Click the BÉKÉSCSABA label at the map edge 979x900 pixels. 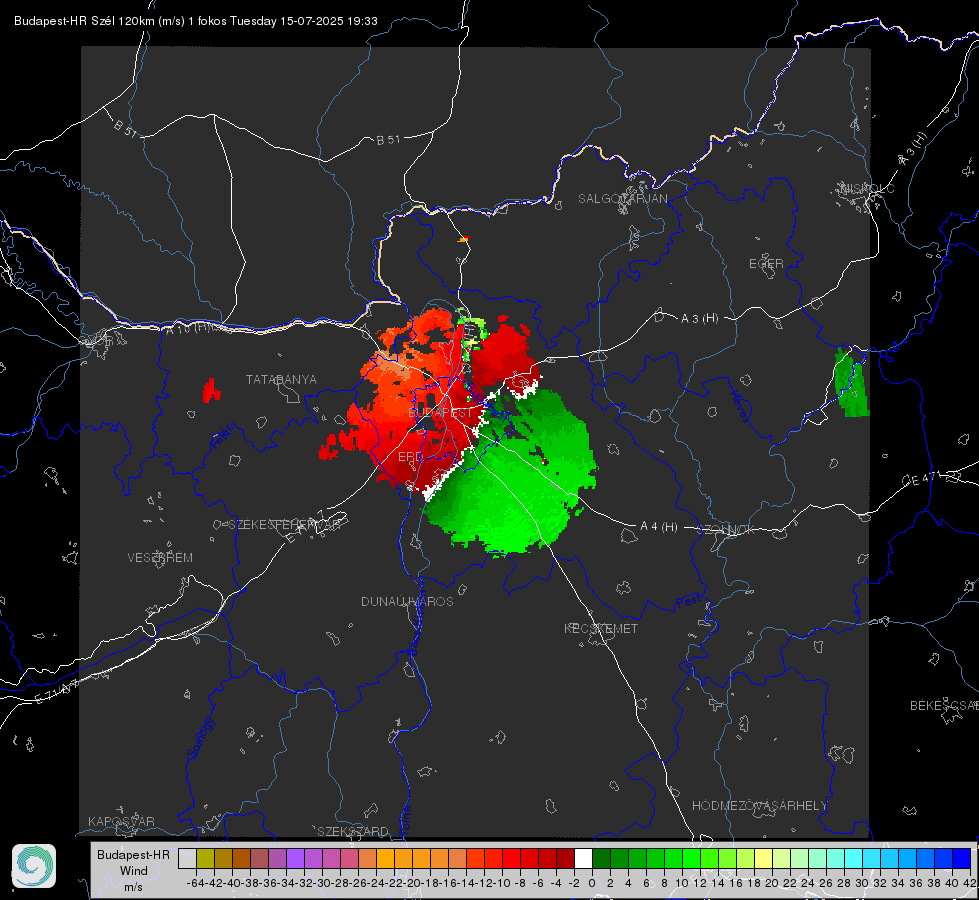944,706
